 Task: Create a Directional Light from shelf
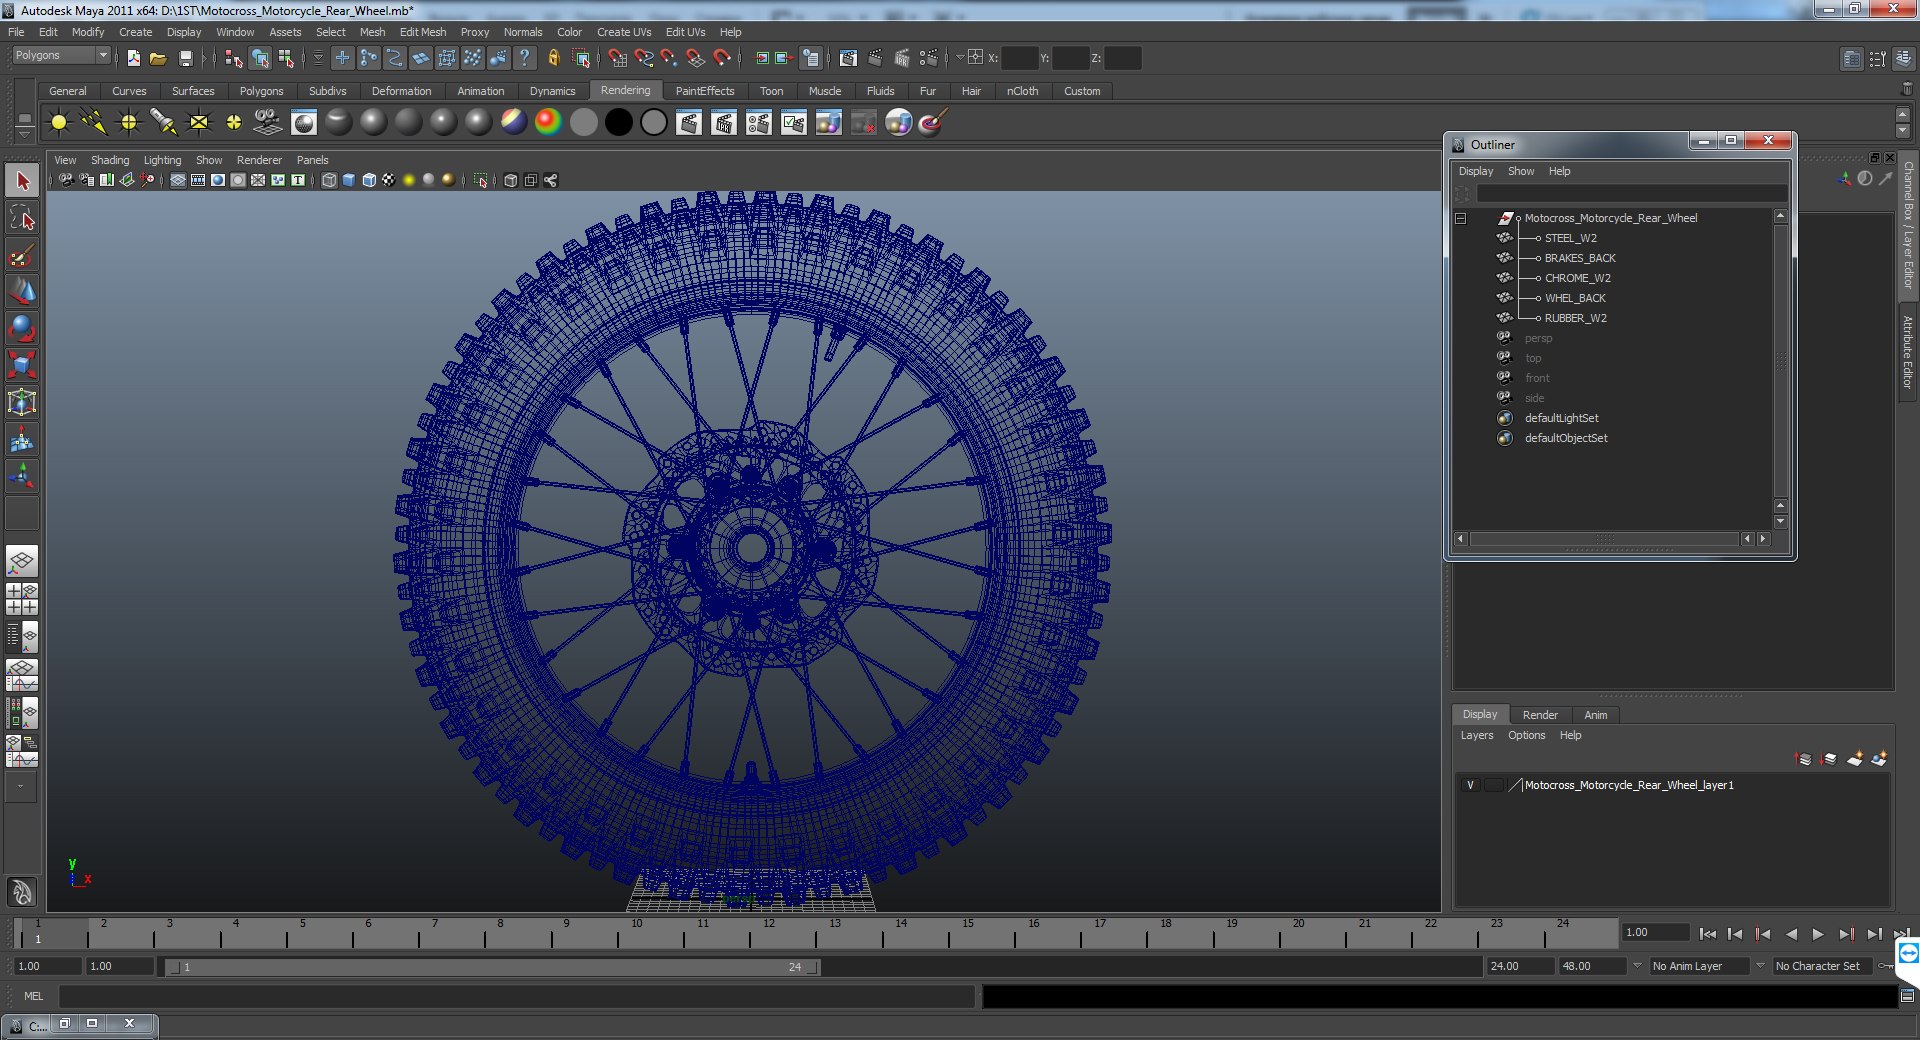(94, 123)
